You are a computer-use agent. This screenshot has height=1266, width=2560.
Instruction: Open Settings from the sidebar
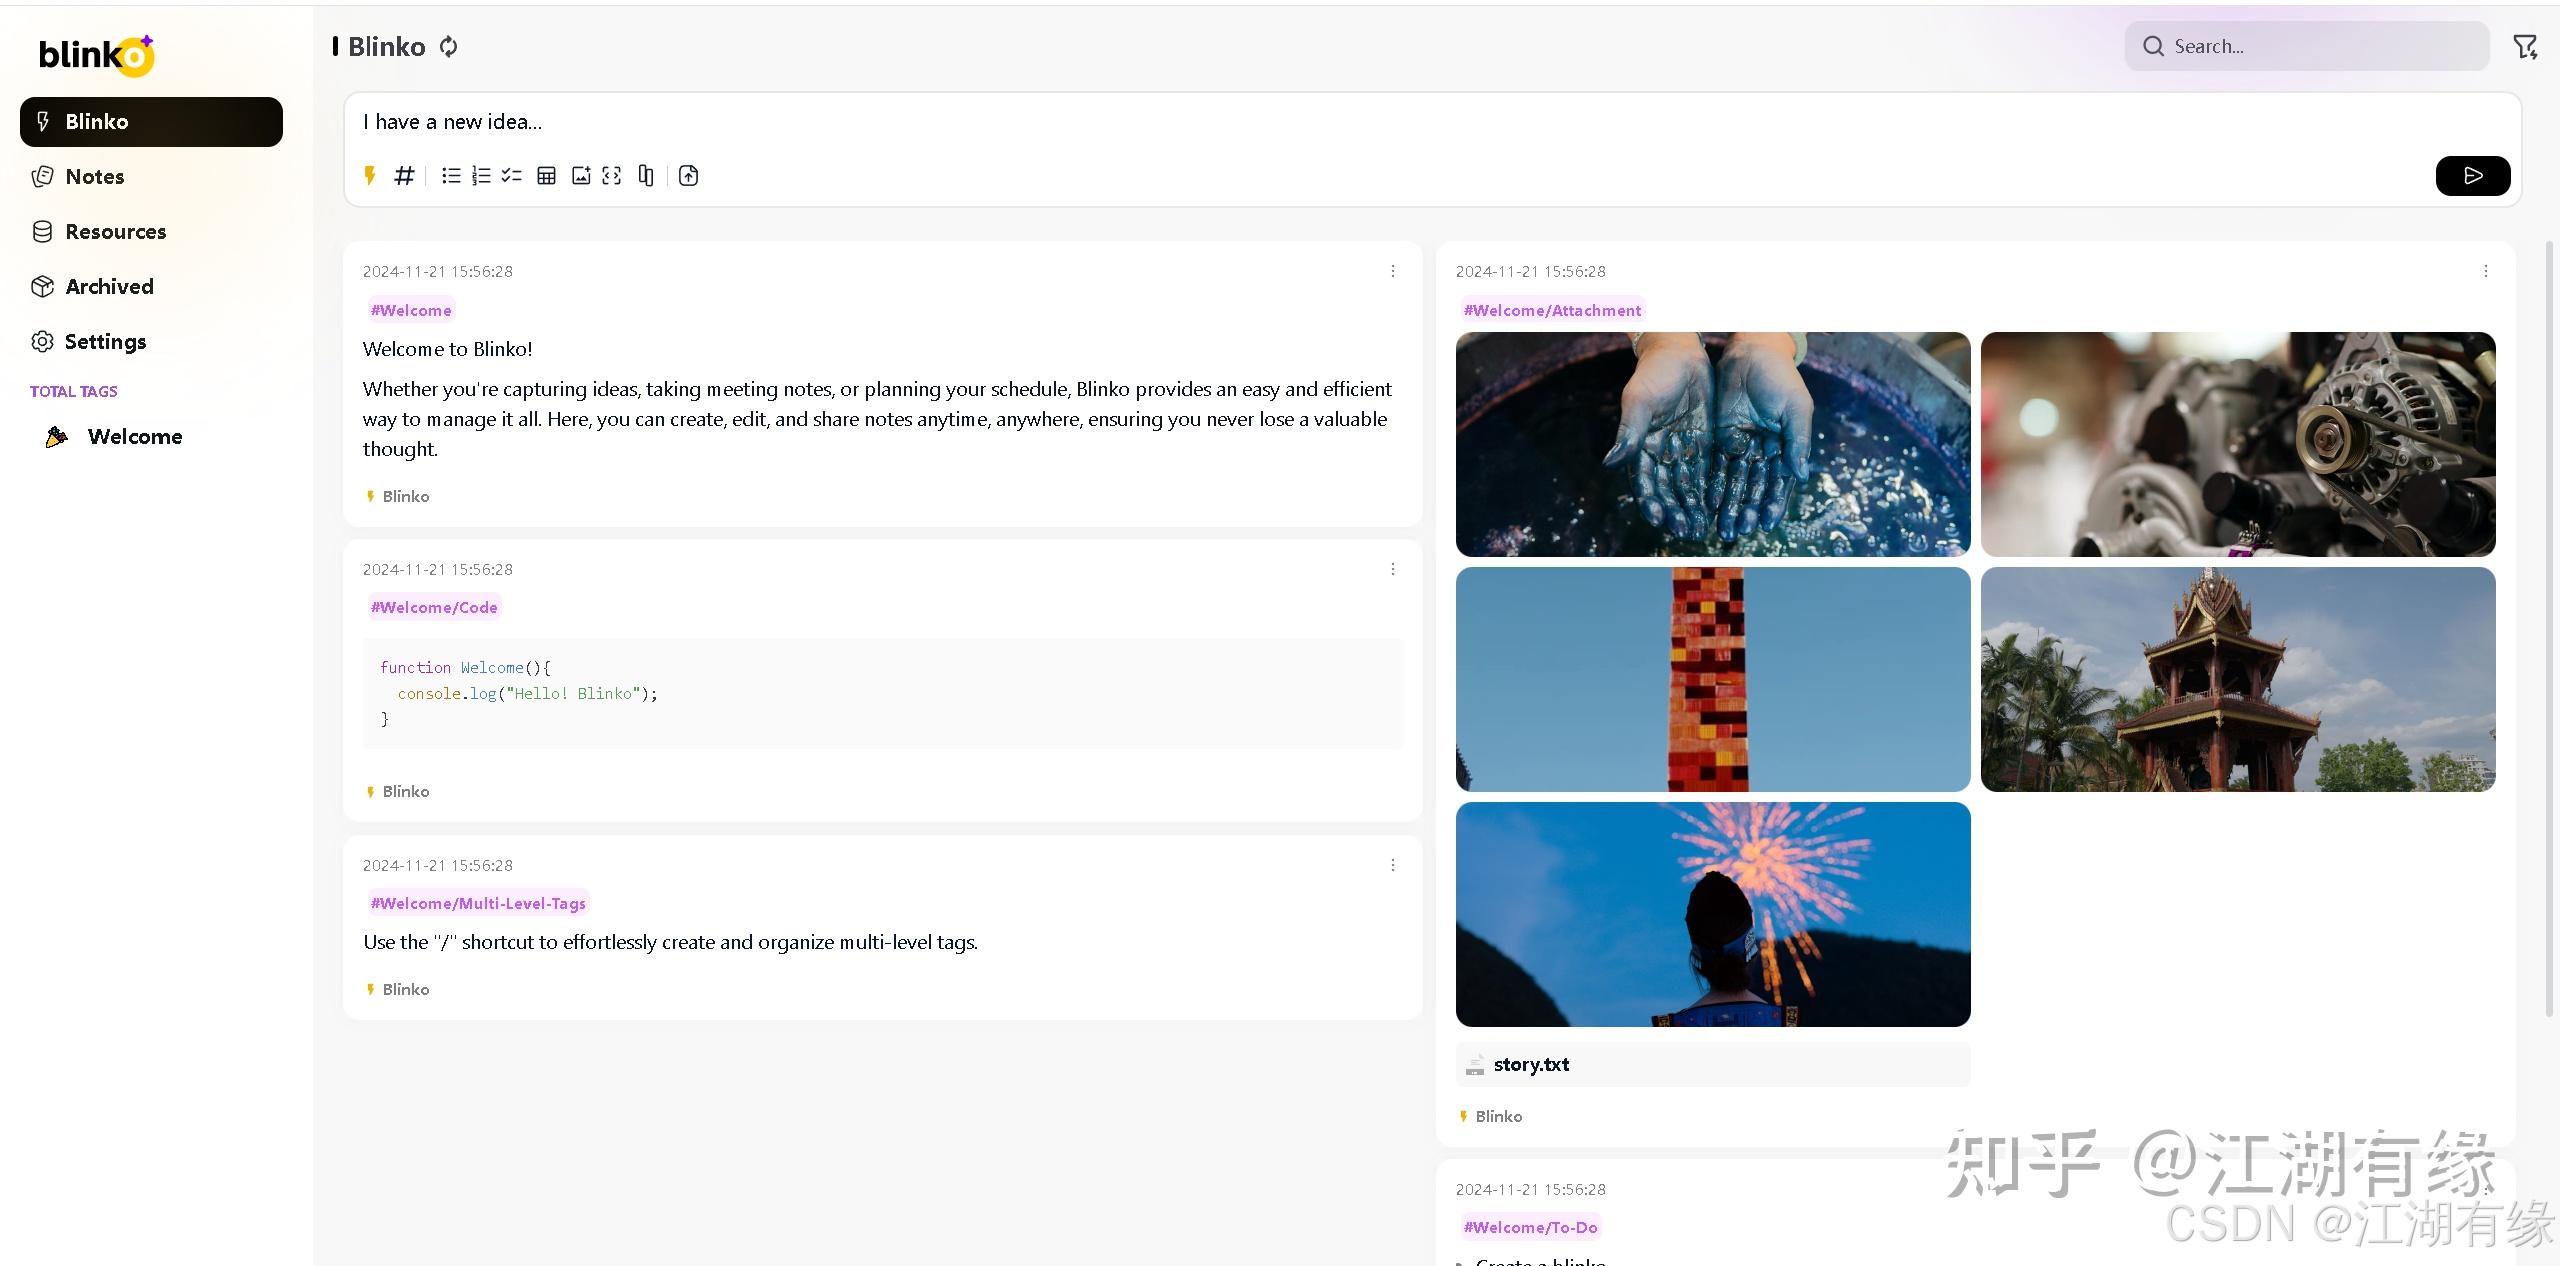(x=105, y=341)
